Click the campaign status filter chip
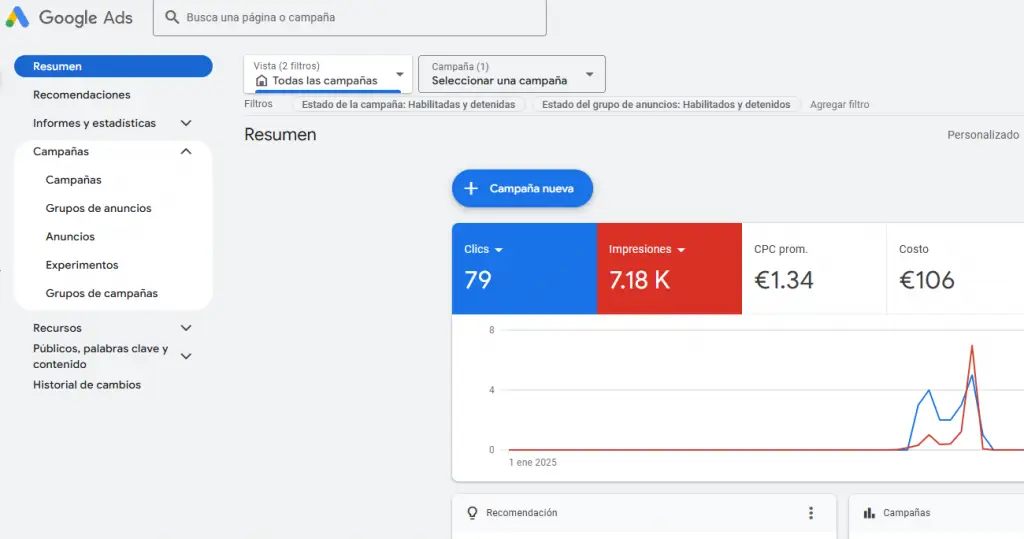1024x539 pixels. (408, 104)
